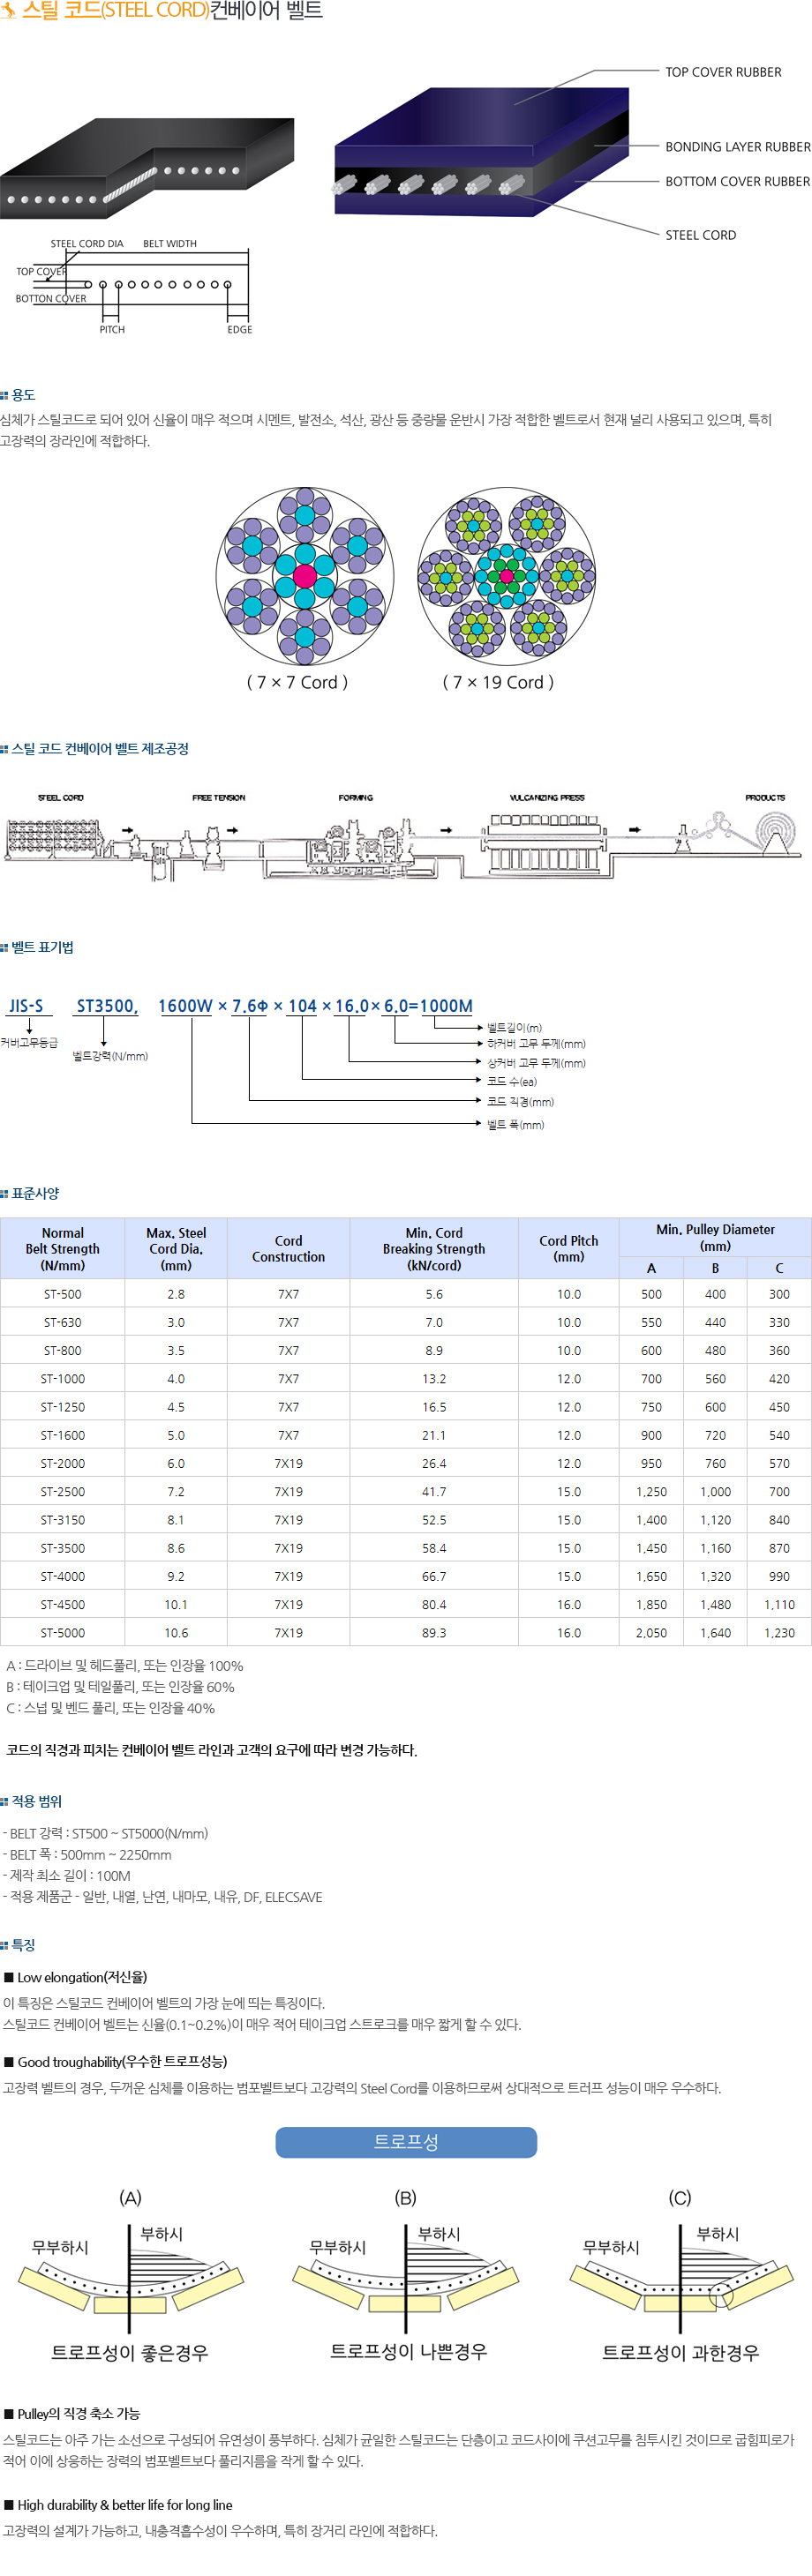Click the underlined ST3500 belt strength text
Screen dimensions: 812x2576
tap(107, 1006)
